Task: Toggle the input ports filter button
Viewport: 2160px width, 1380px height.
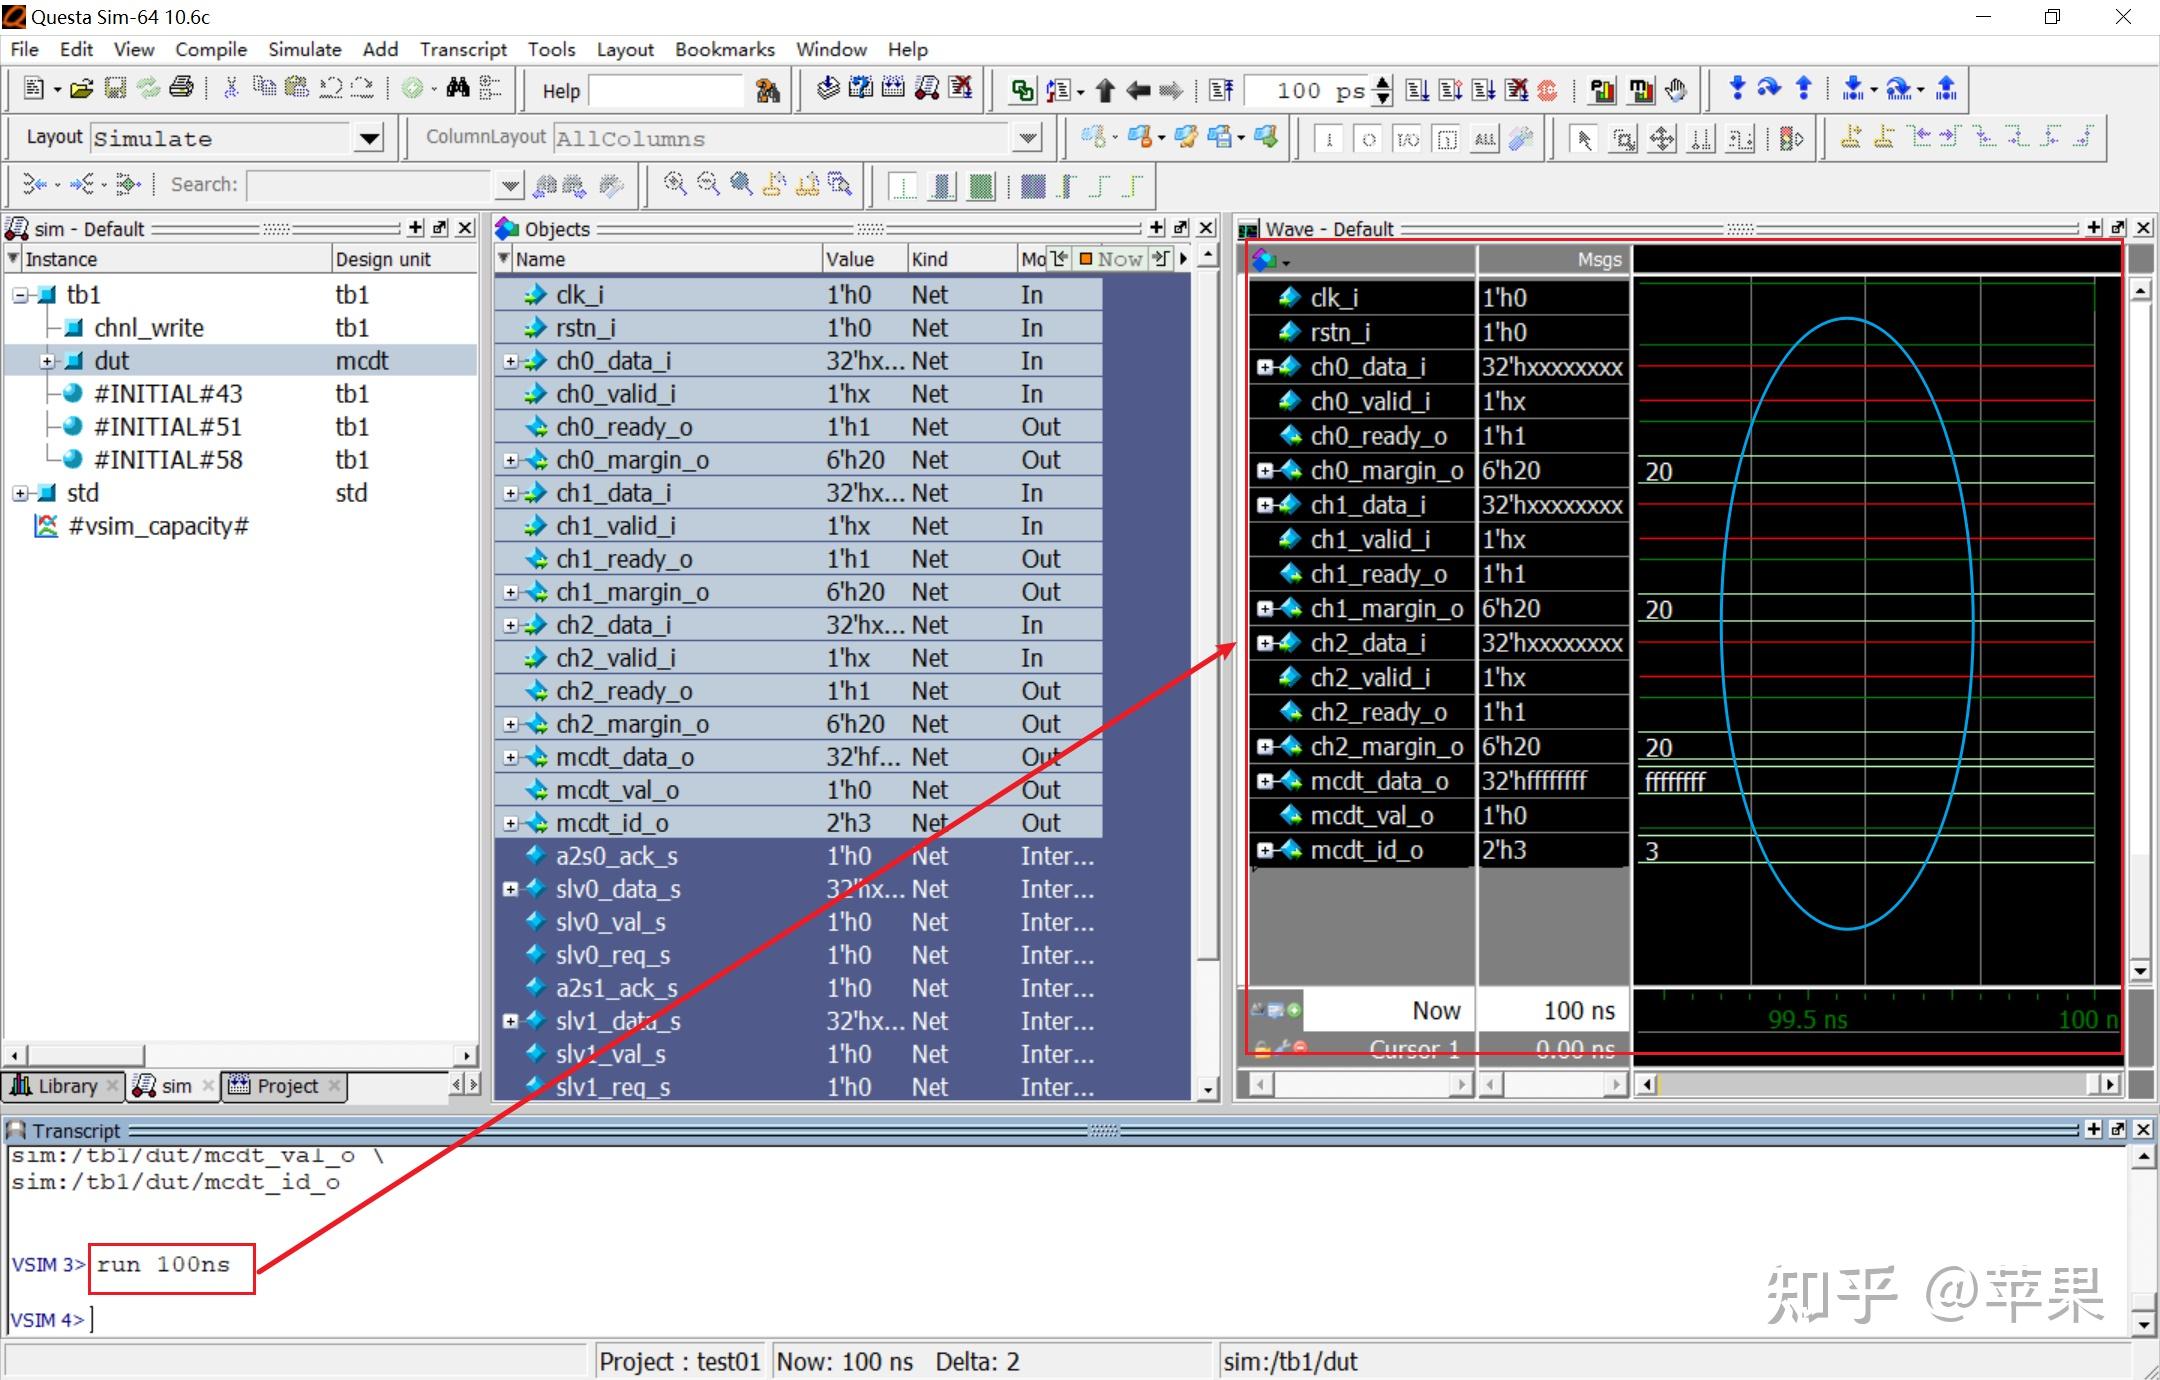Action: coord(1329,139)
